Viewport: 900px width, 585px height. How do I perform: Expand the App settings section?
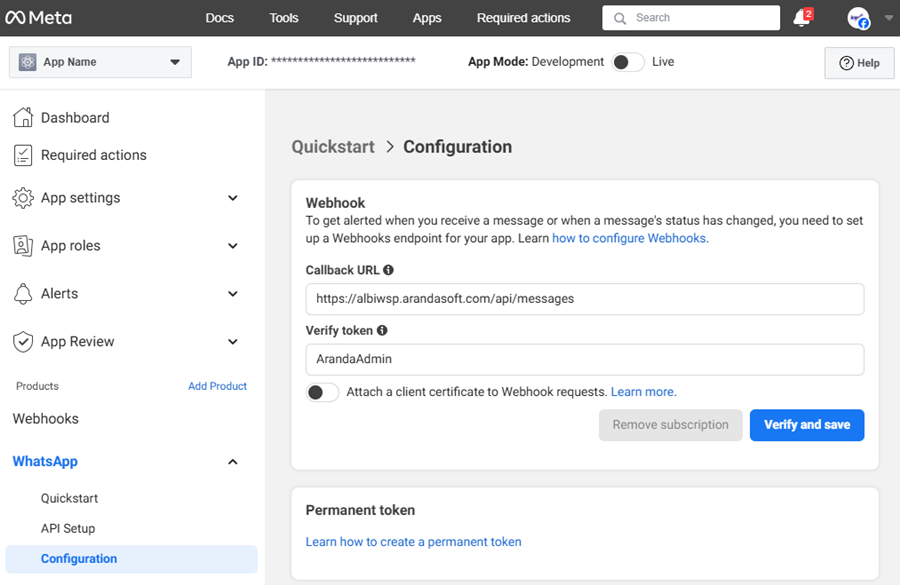(x=232, y=198)
